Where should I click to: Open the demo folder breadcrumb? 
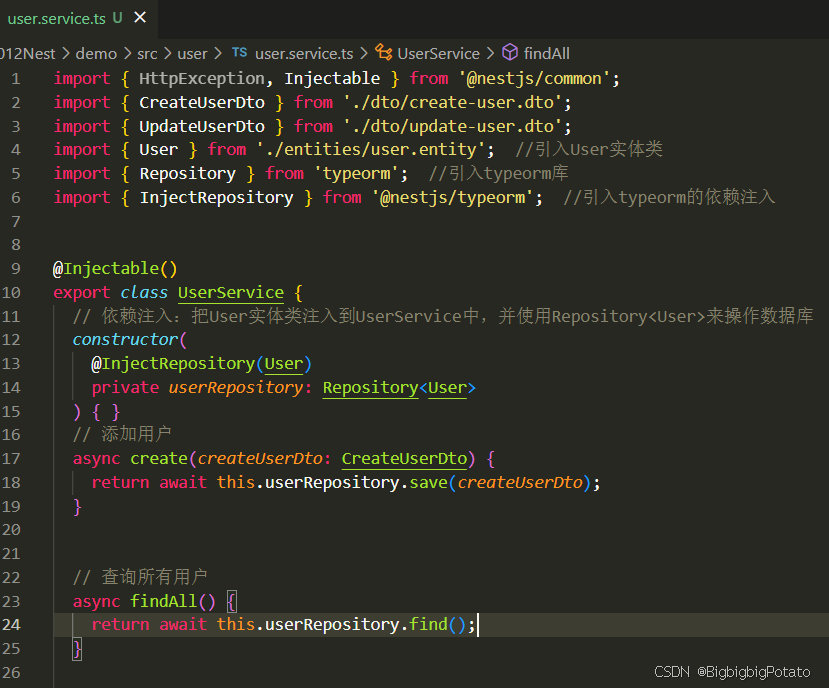point(96,53)
